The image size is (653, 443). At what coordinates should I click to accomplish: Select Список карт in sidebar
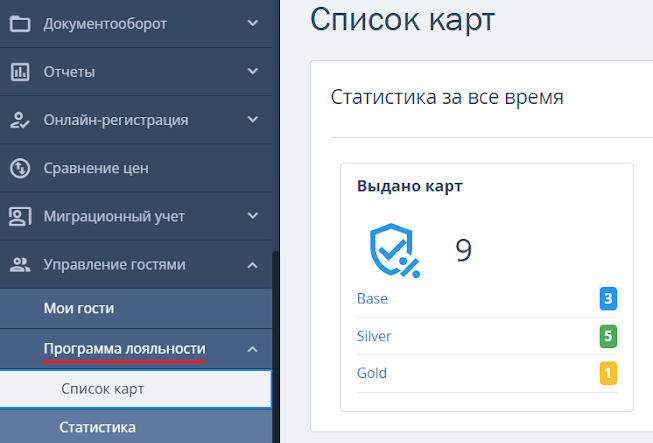coord(102,389)
